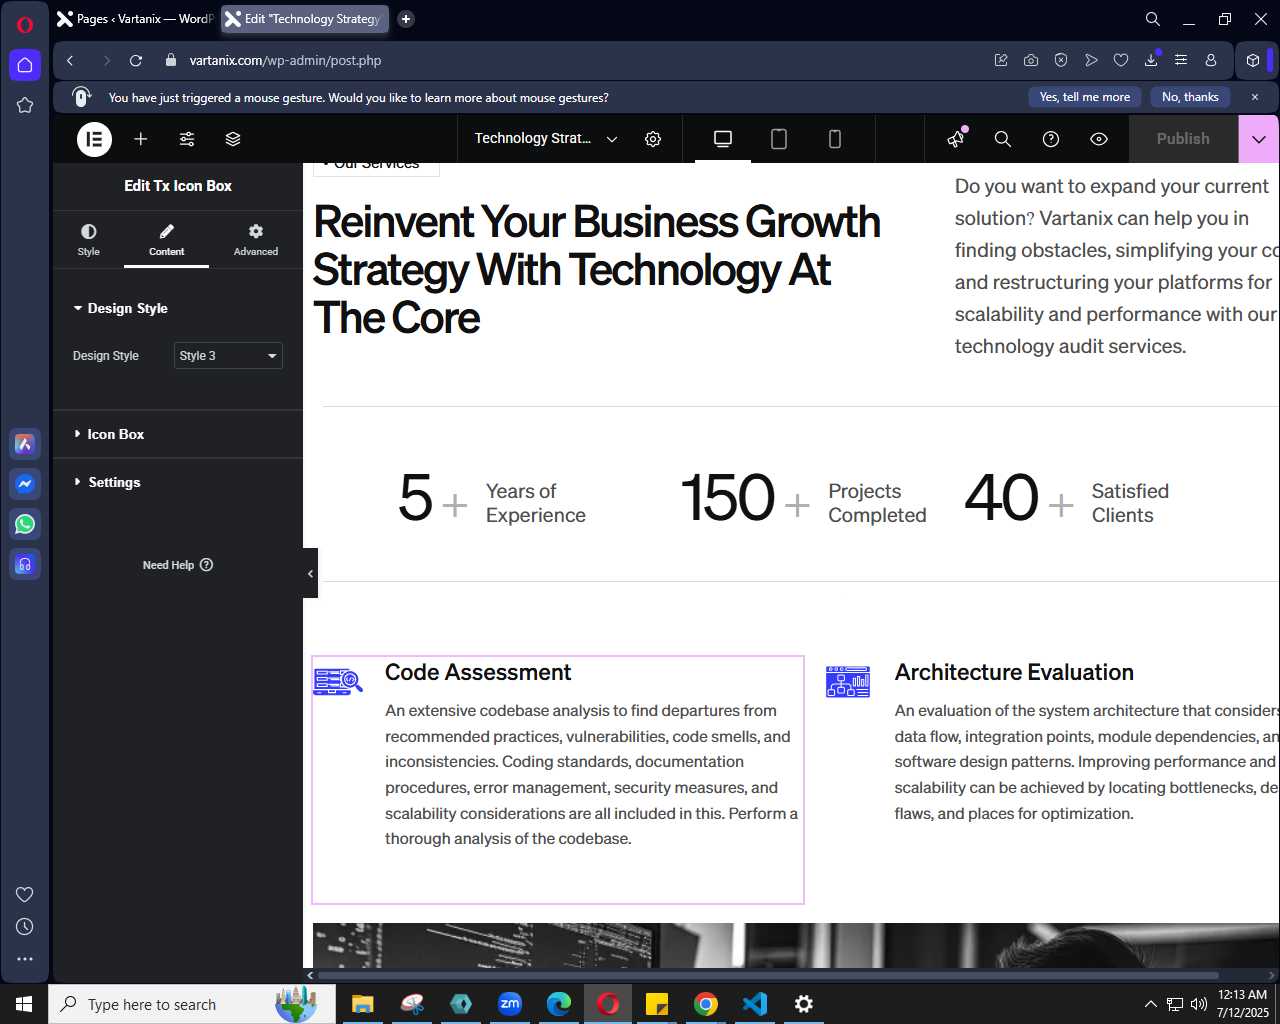Open Messenger in Opera sidebar

point(25,484)
